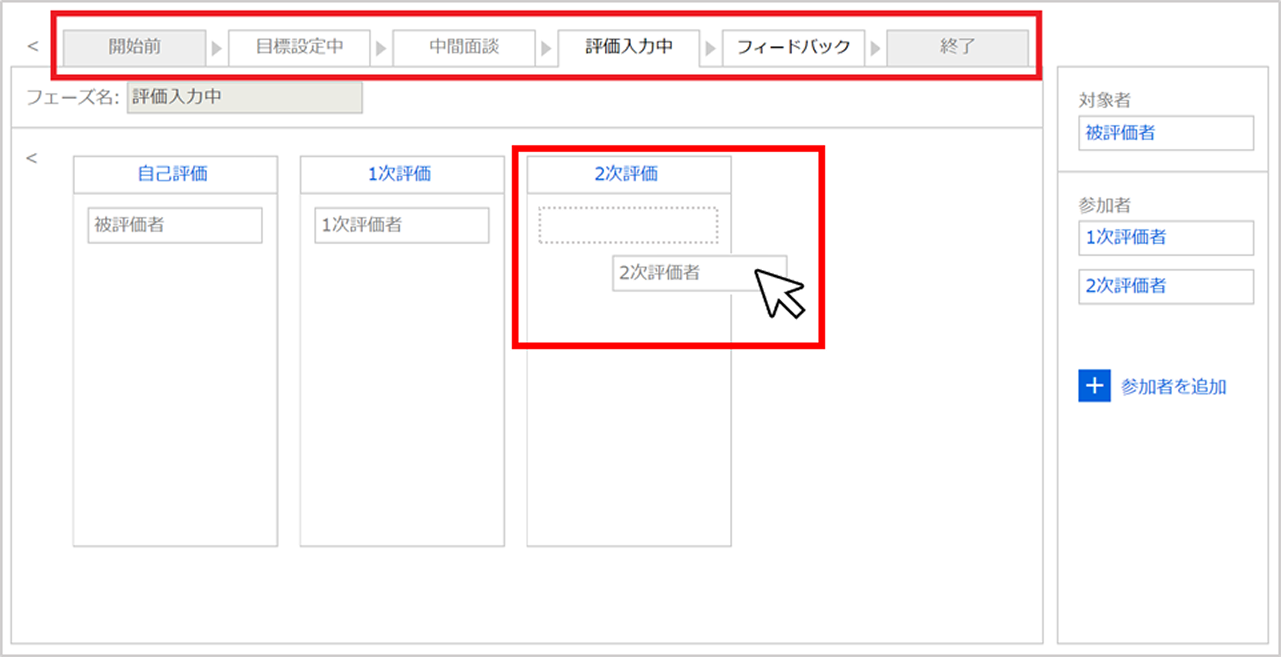Select 2次評価者 in the 参加者 list
The height and width of the screenshot is (657, 1281).
coord(1165,286)
